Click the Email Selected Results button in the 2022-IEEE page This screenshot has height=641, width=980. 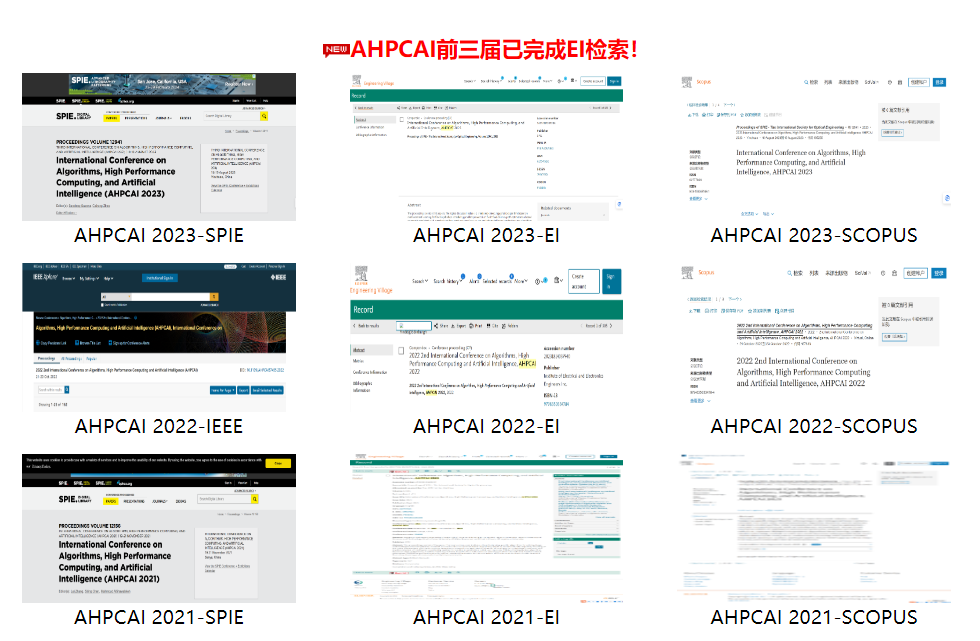click(x=268, y=390)
